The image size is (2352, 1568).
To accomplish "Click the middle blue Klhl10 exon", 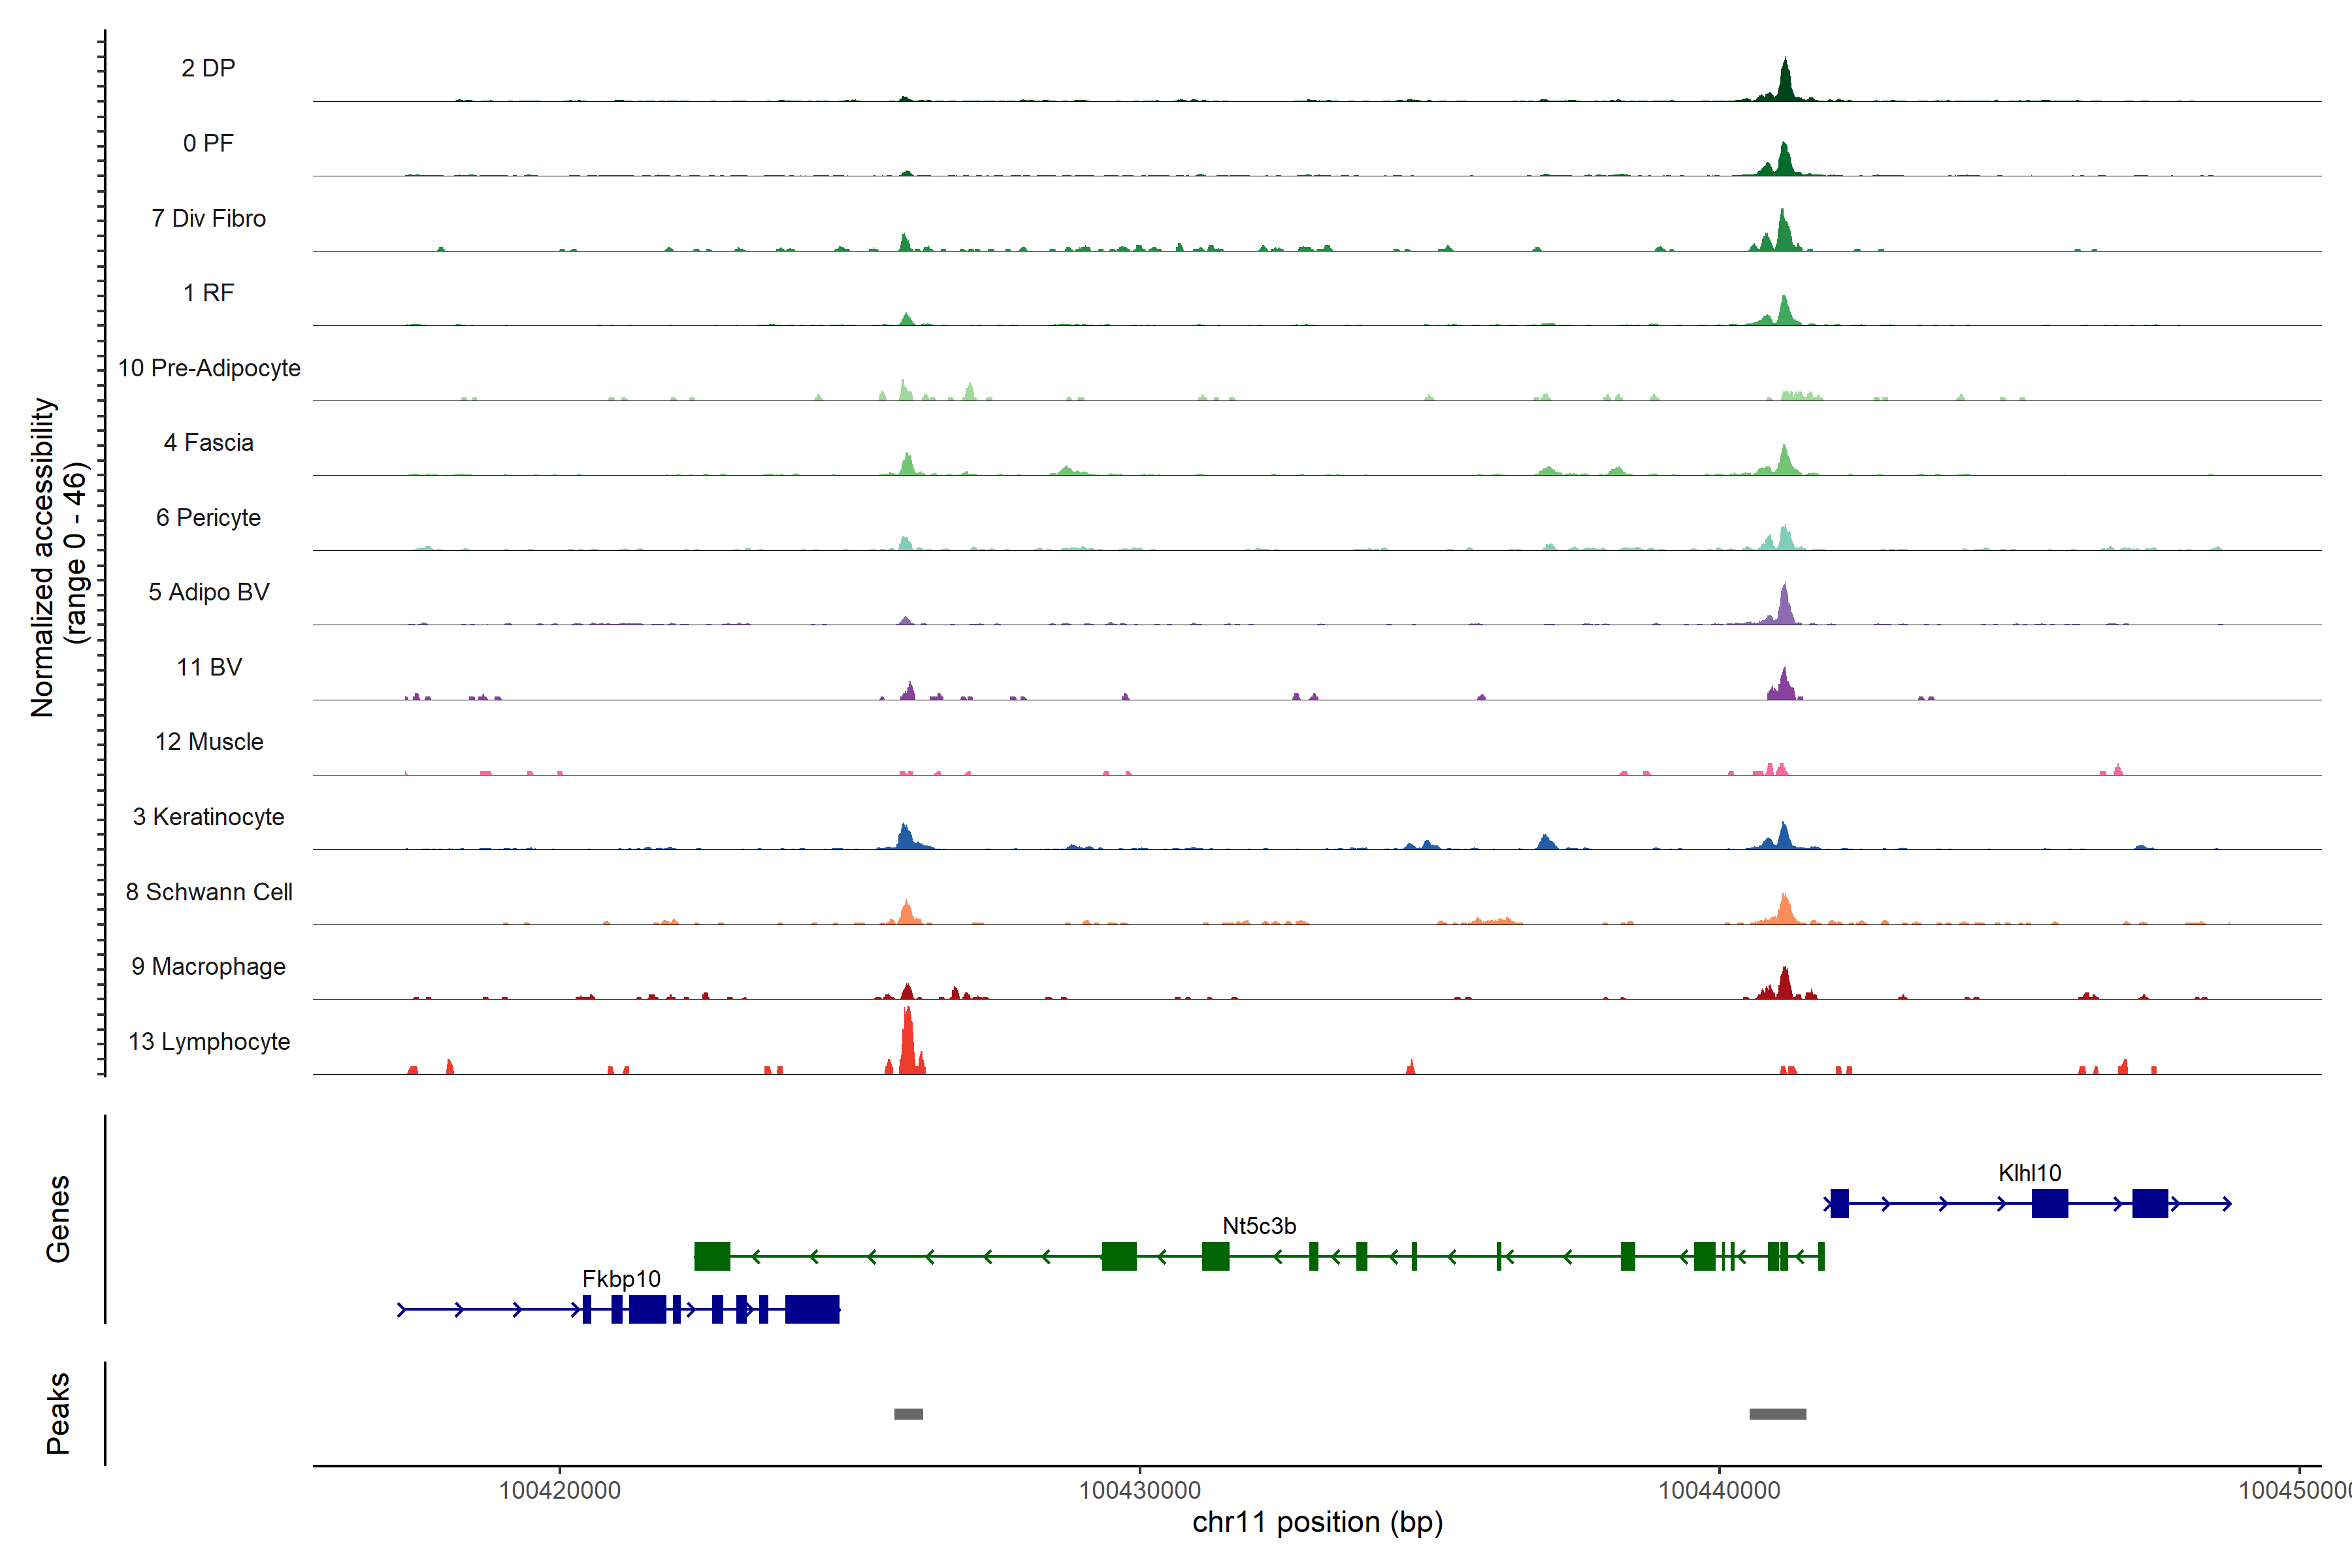I will pos(2049,1203).
